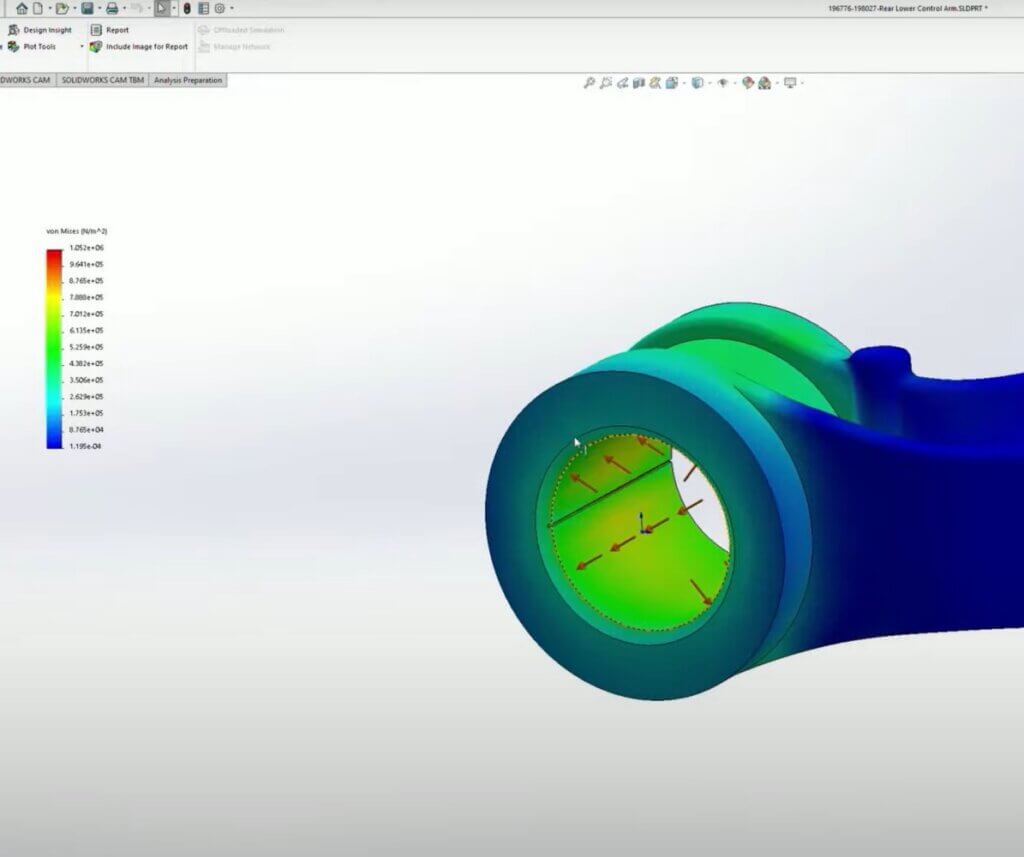Expand the New document dropdown arrow
The width and height of the screenshot is (1024, 857).
50,8
